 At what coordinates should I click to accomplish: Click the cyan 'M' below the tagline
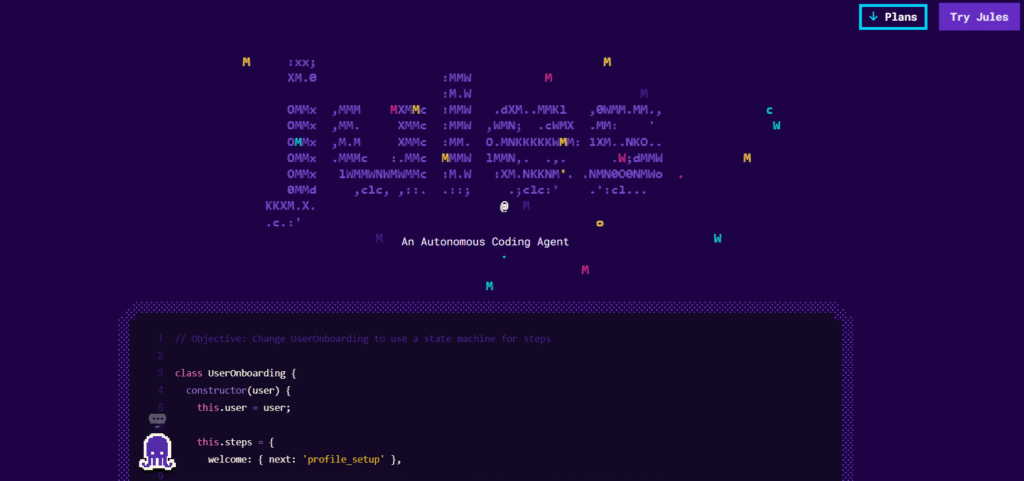(x=489, y=286)
